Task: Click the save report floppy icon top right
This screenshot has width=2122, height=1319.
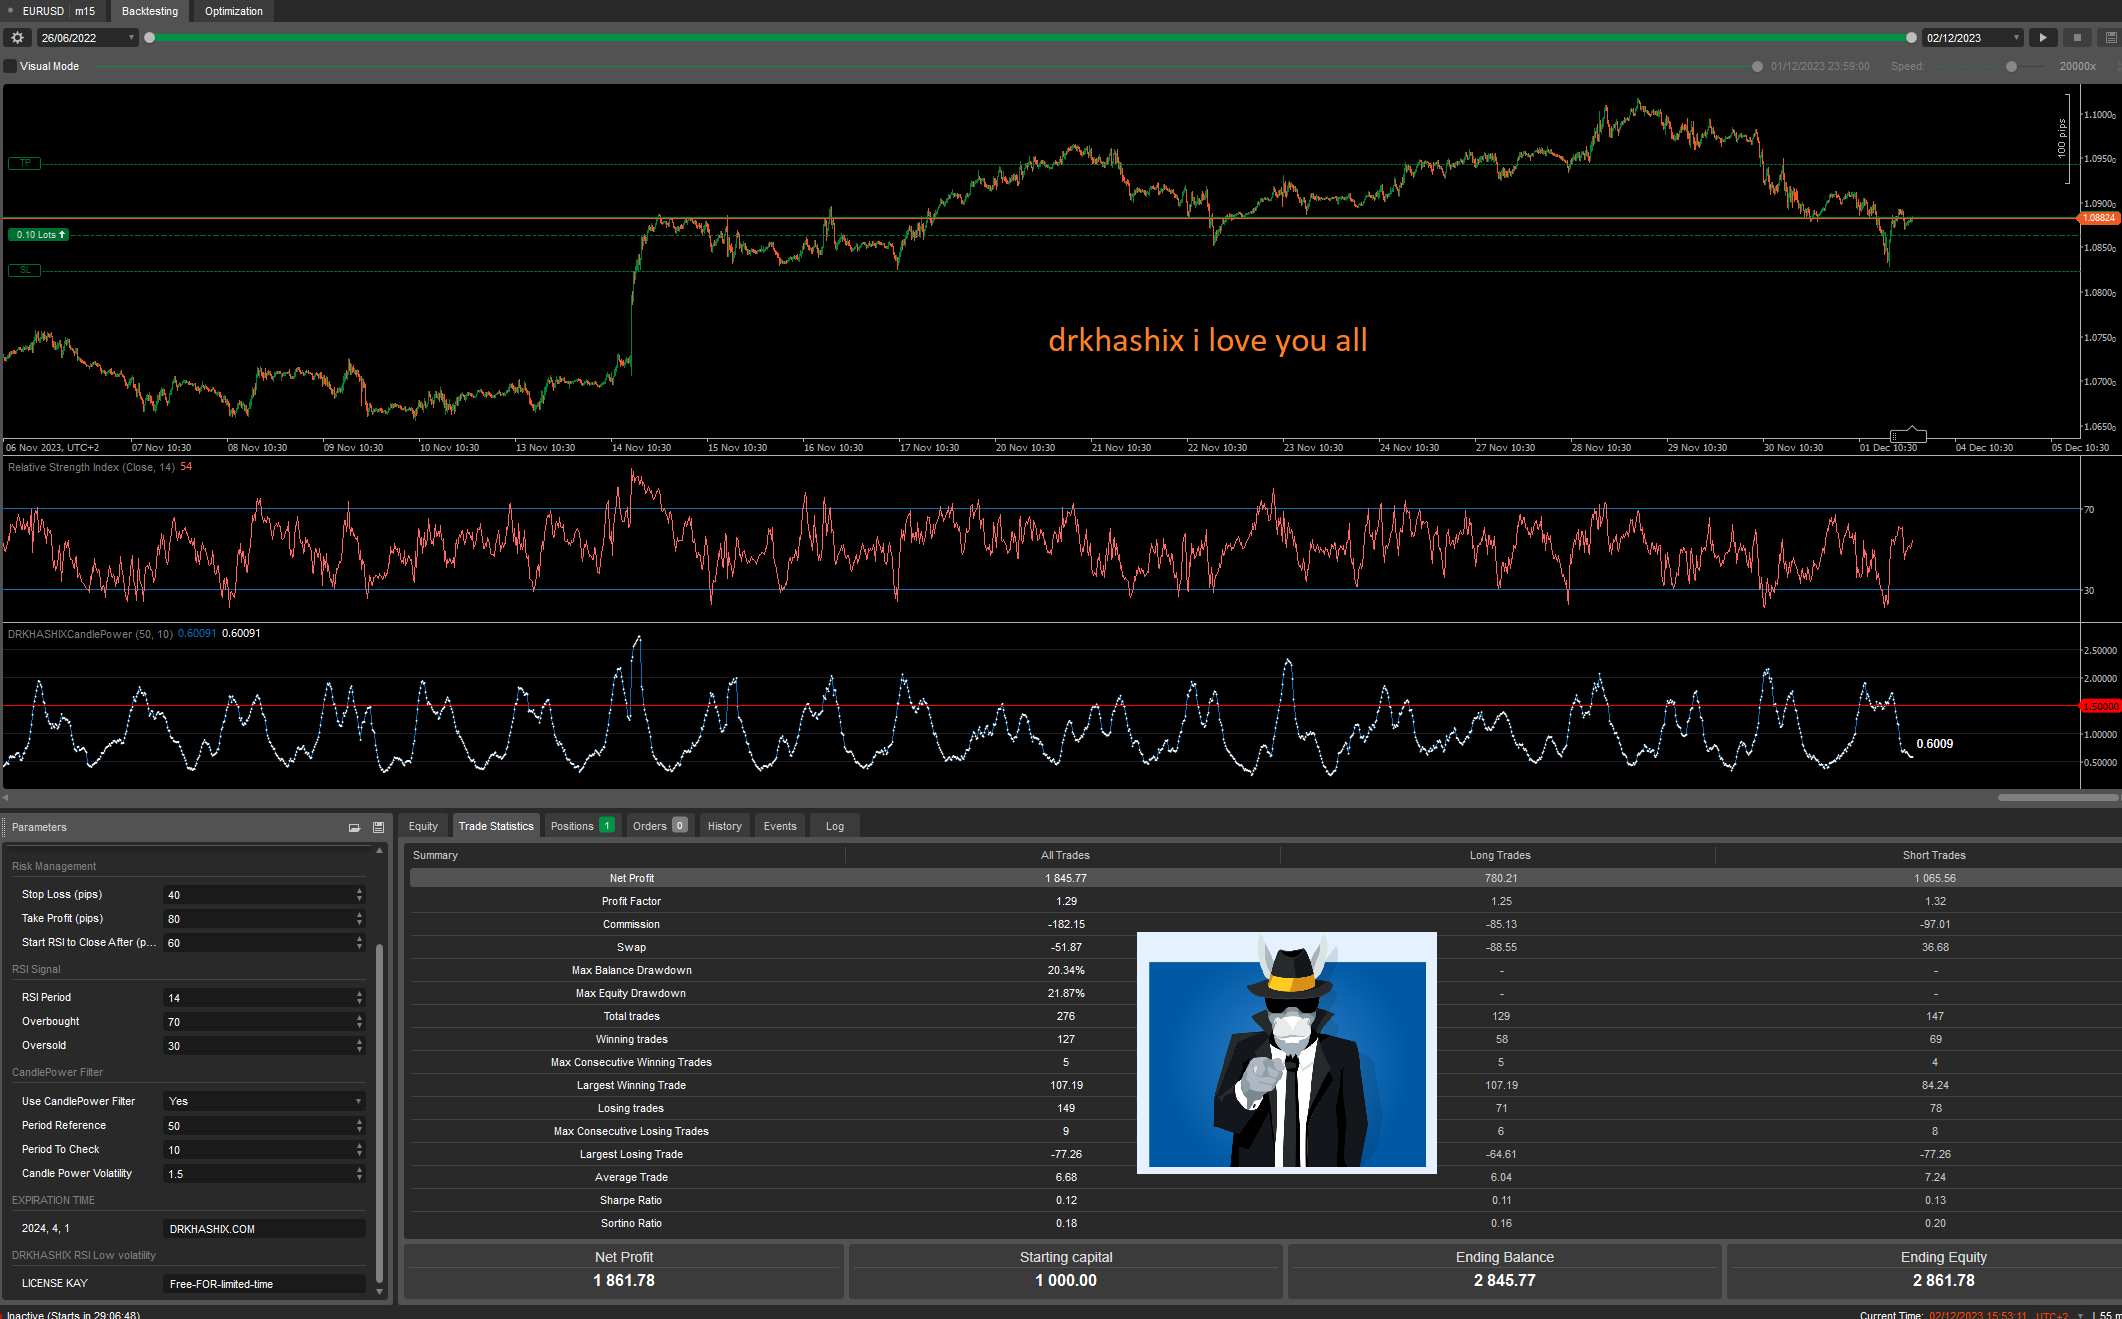Action: [2109, 37]
